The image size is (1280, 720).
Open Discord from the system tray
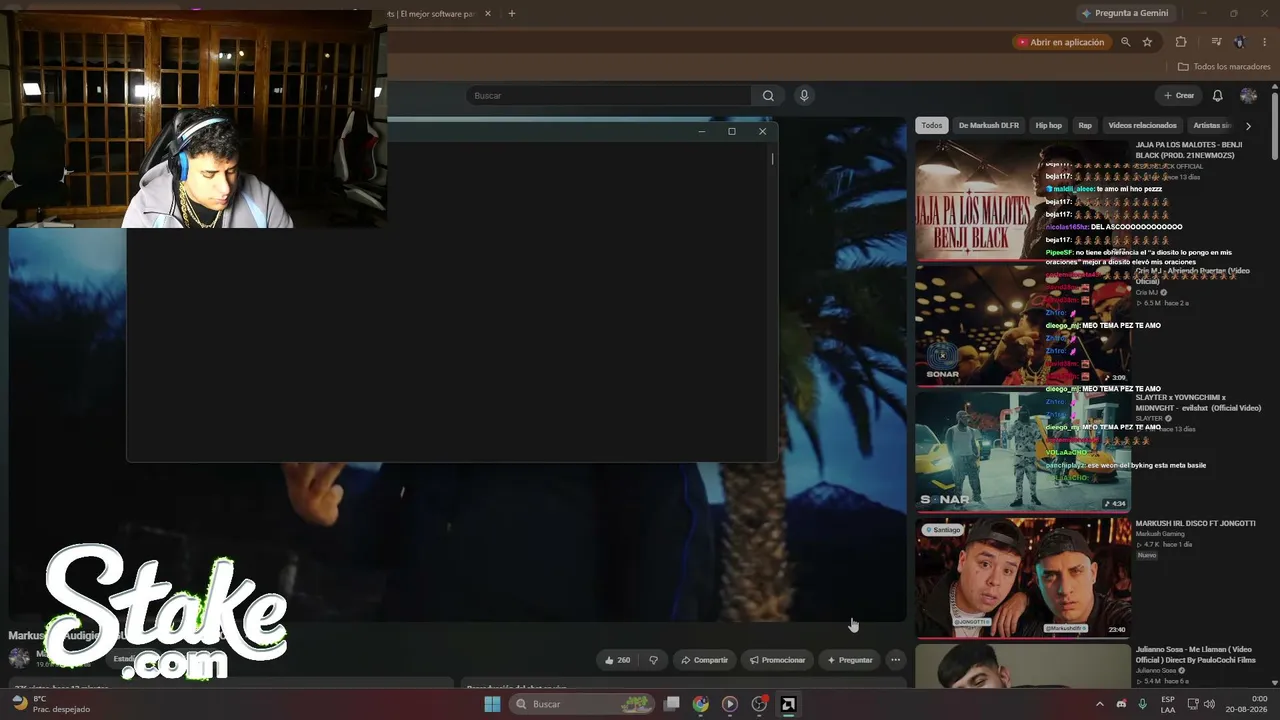click(1121, 704)
